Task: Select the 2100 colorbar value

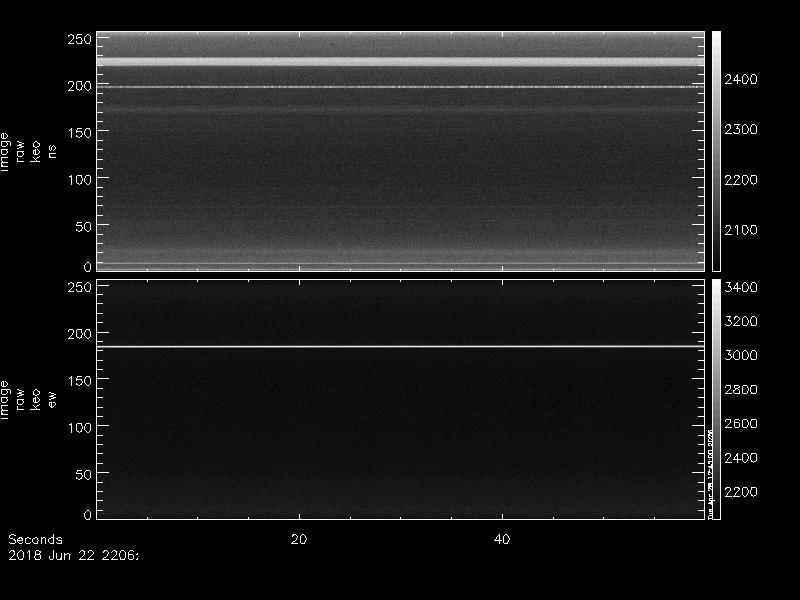Action: pos(741,230)
